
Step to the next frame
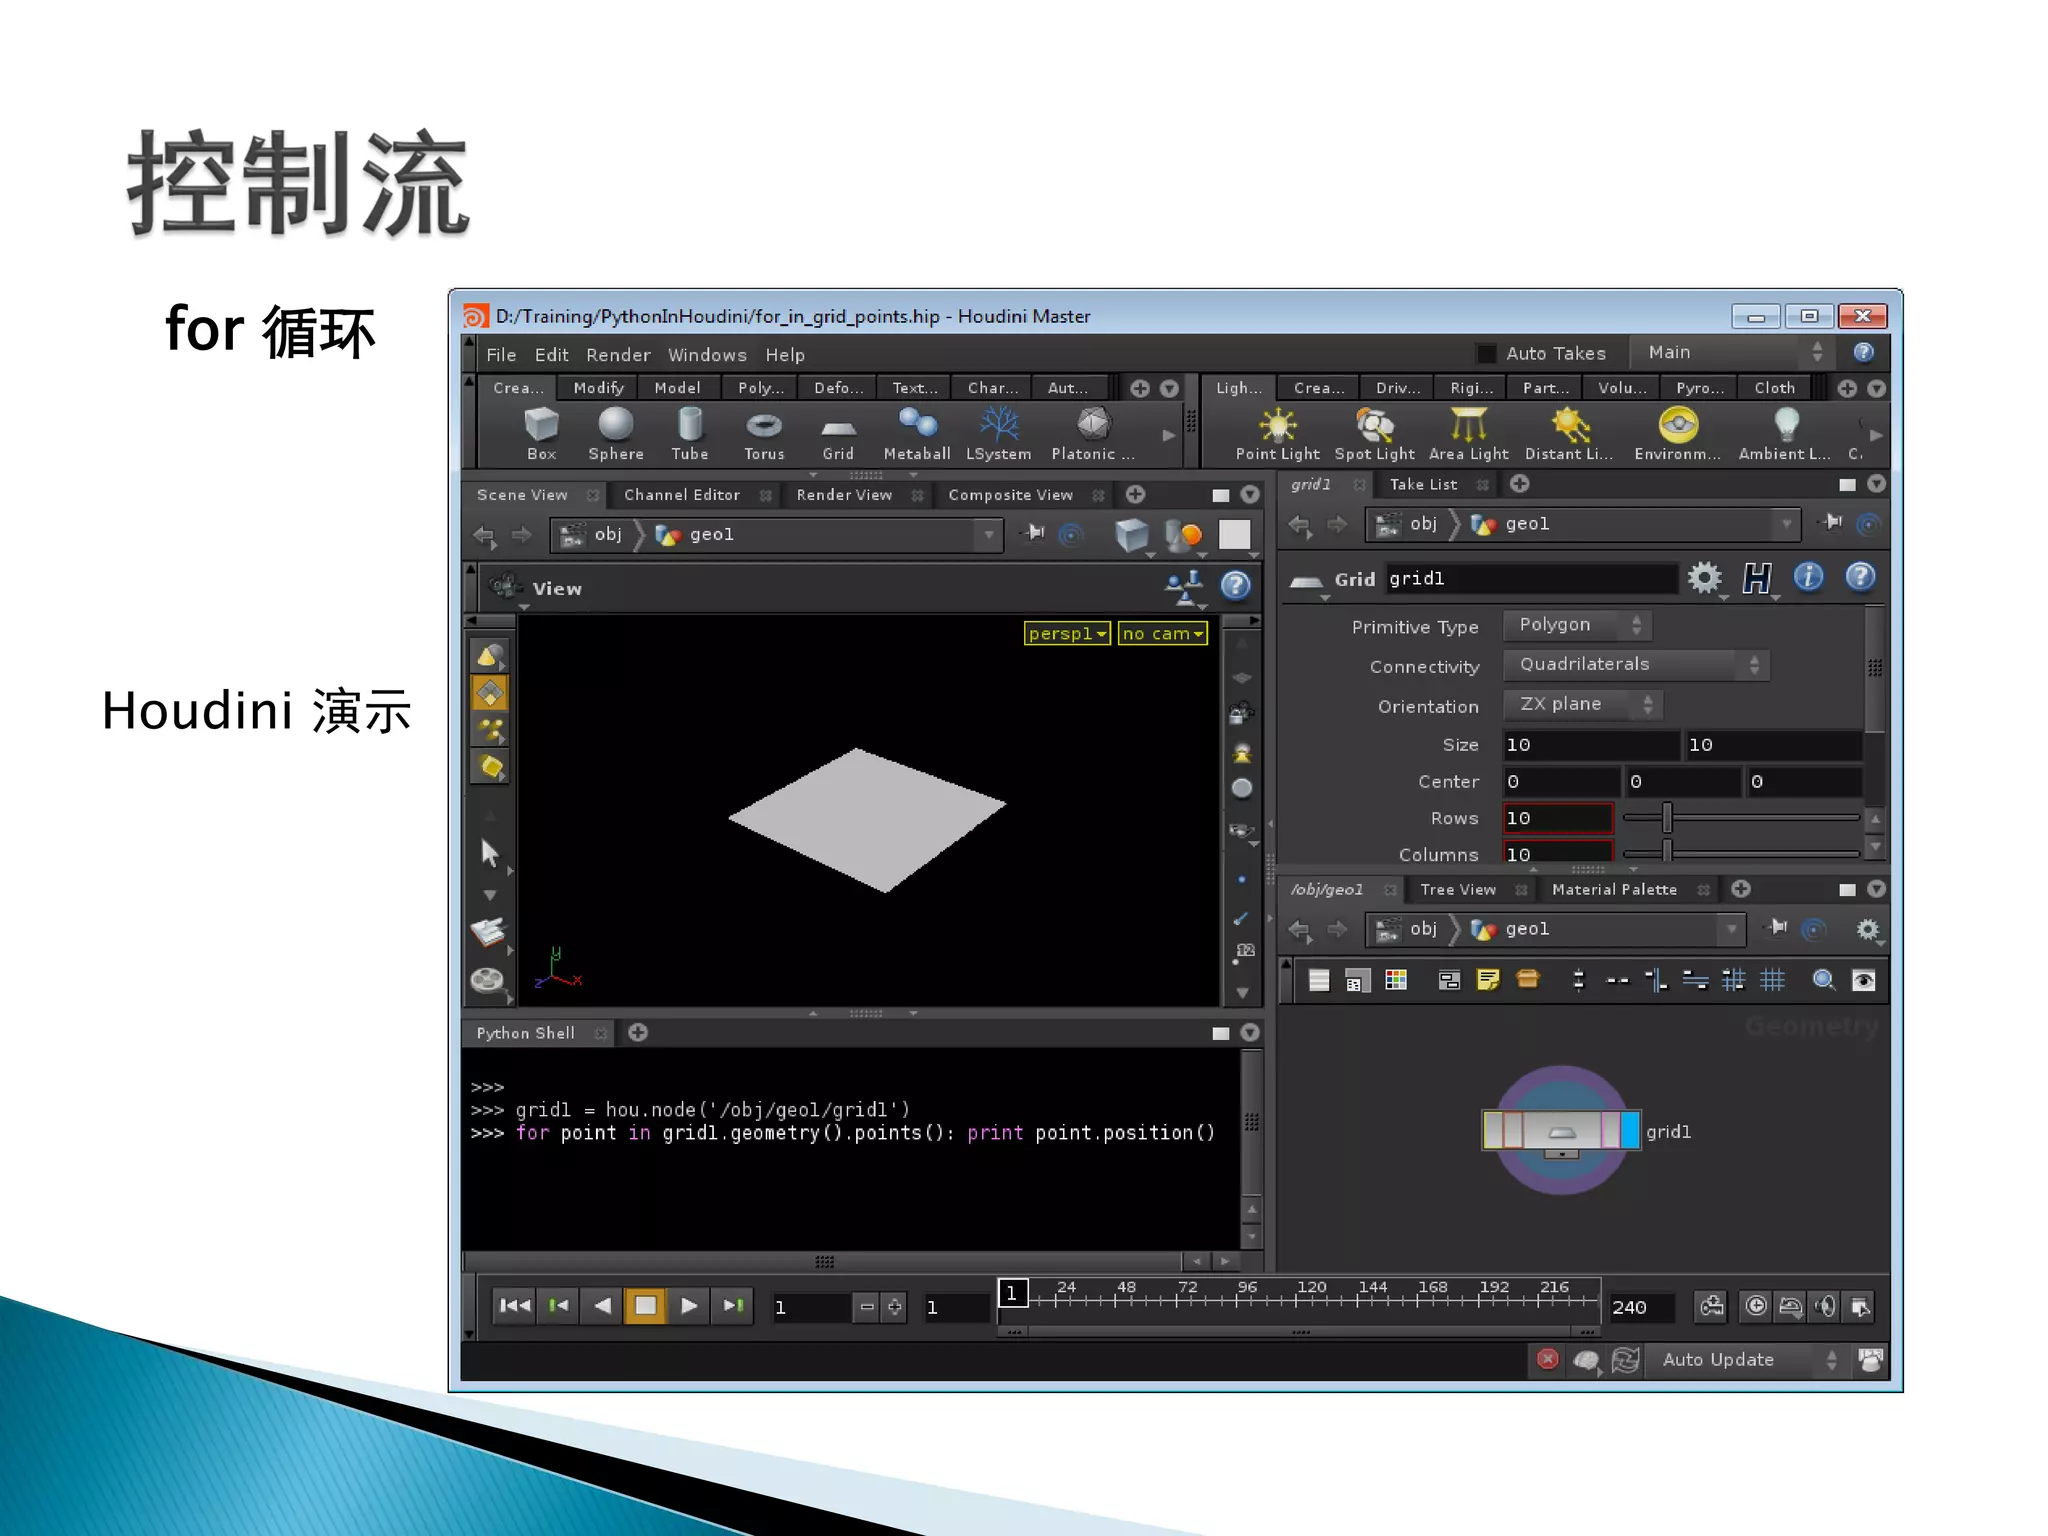pyautogui.click(x=733, y=1305)
